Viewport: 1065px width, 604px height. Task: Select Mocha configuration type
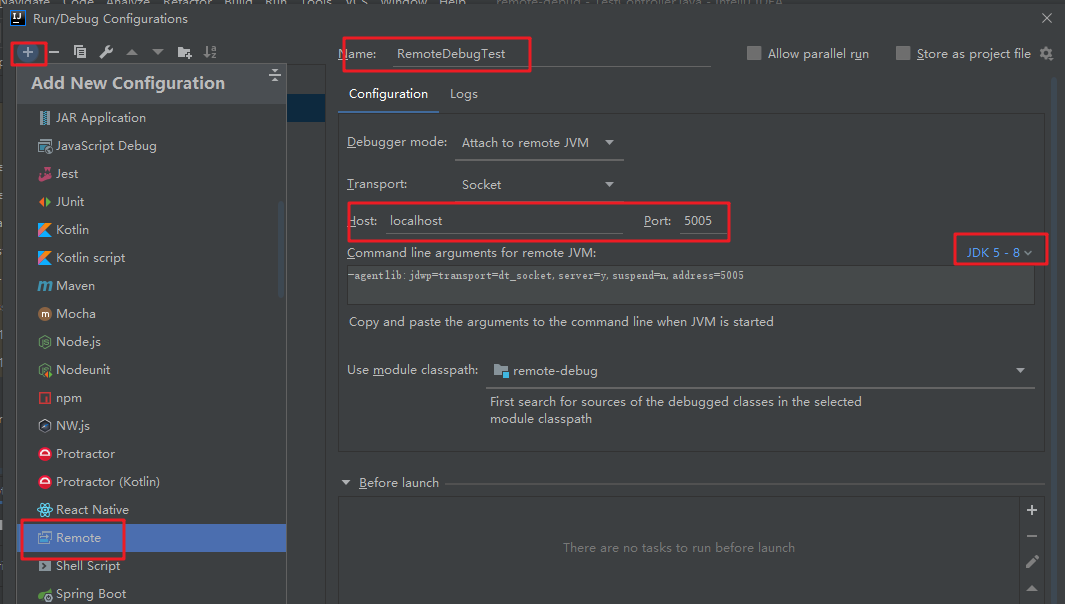151,314
